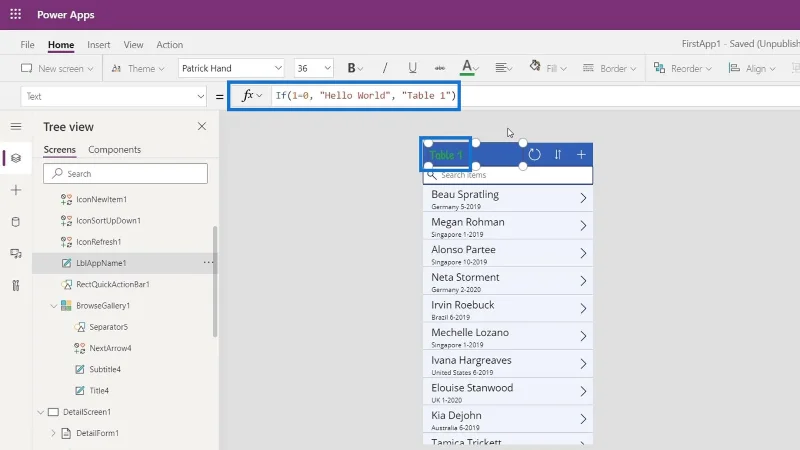Screen dimensions: 800x450
Task: Open the Fill color picker
Action: pos(548,68)
